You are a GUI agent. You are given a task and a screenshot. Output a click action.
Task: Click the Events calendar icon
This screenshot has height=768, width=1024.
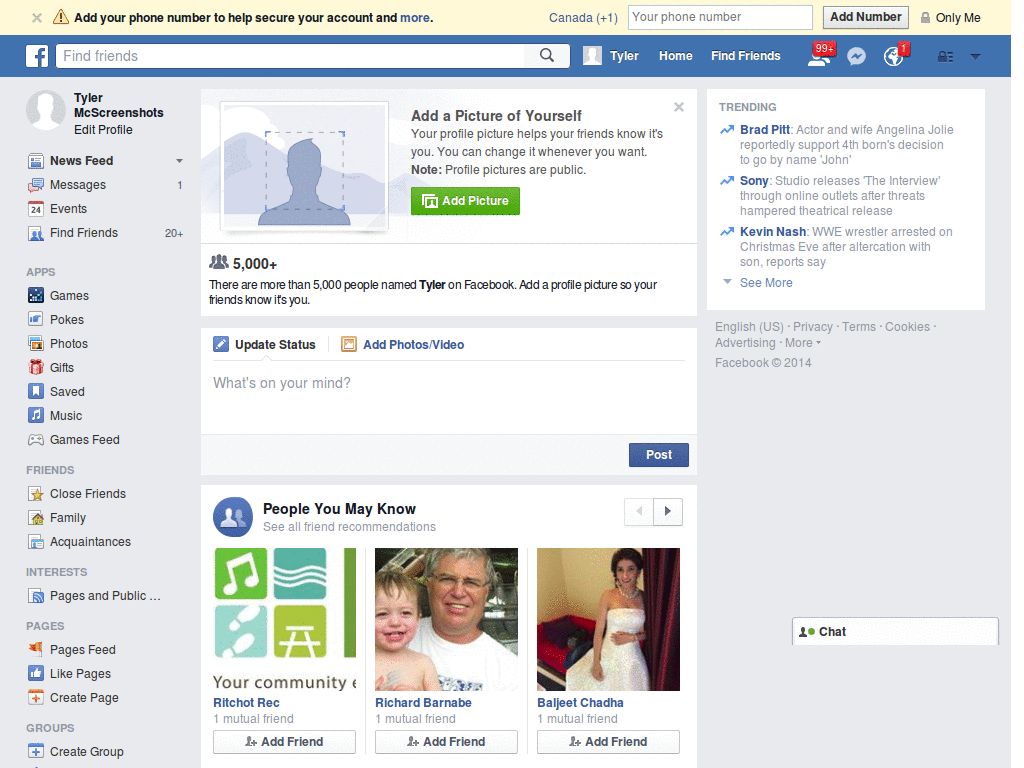[x=36, y=209]
